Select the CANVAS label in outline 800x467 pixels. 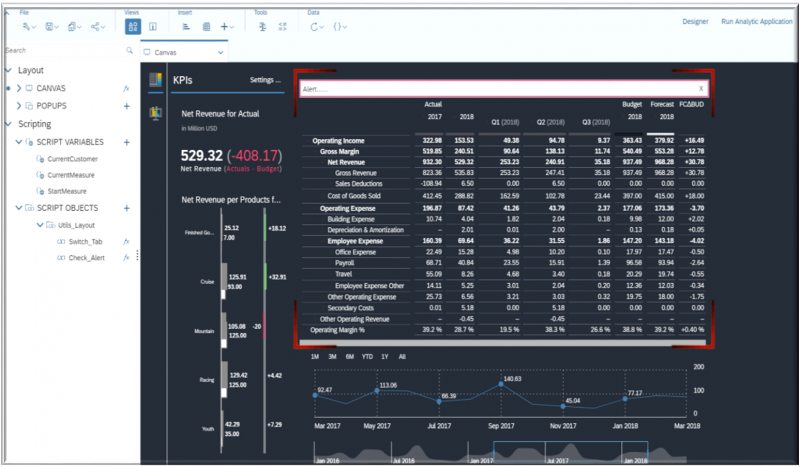click(51, 88)
